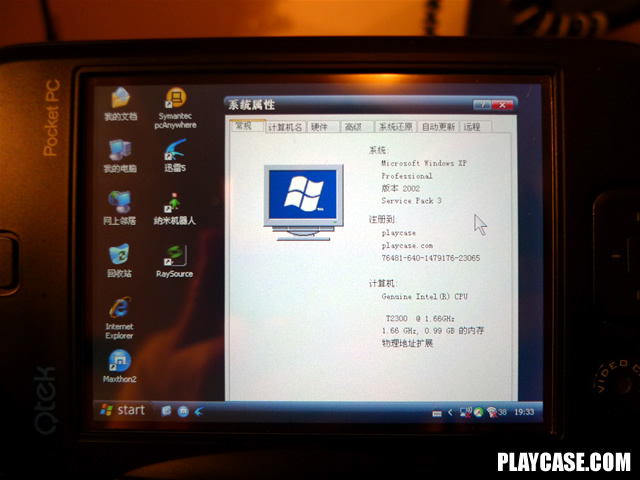Launch the 迅雷5 shortcut
This screenshot has width=640, height=480.
coord(175,155)
